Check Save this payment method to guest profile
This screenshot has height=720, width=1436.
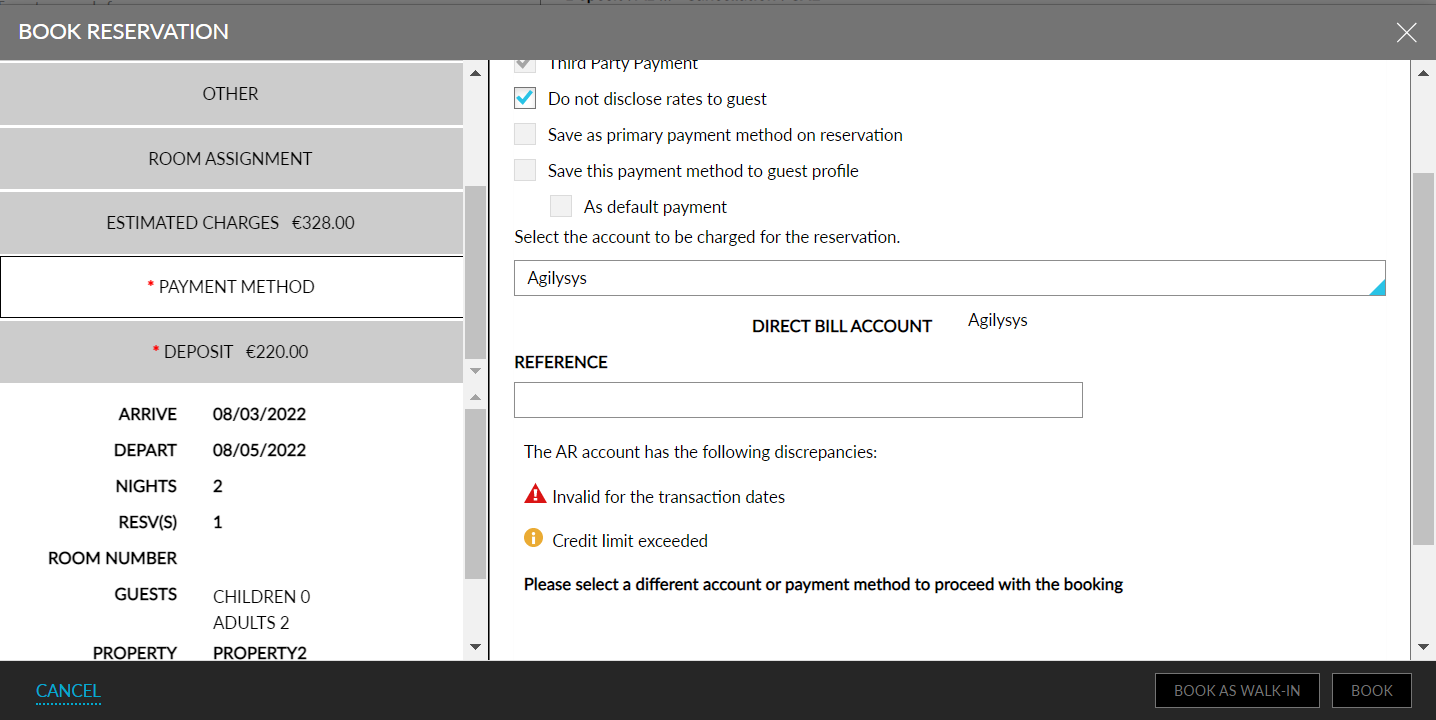point(525,171)
